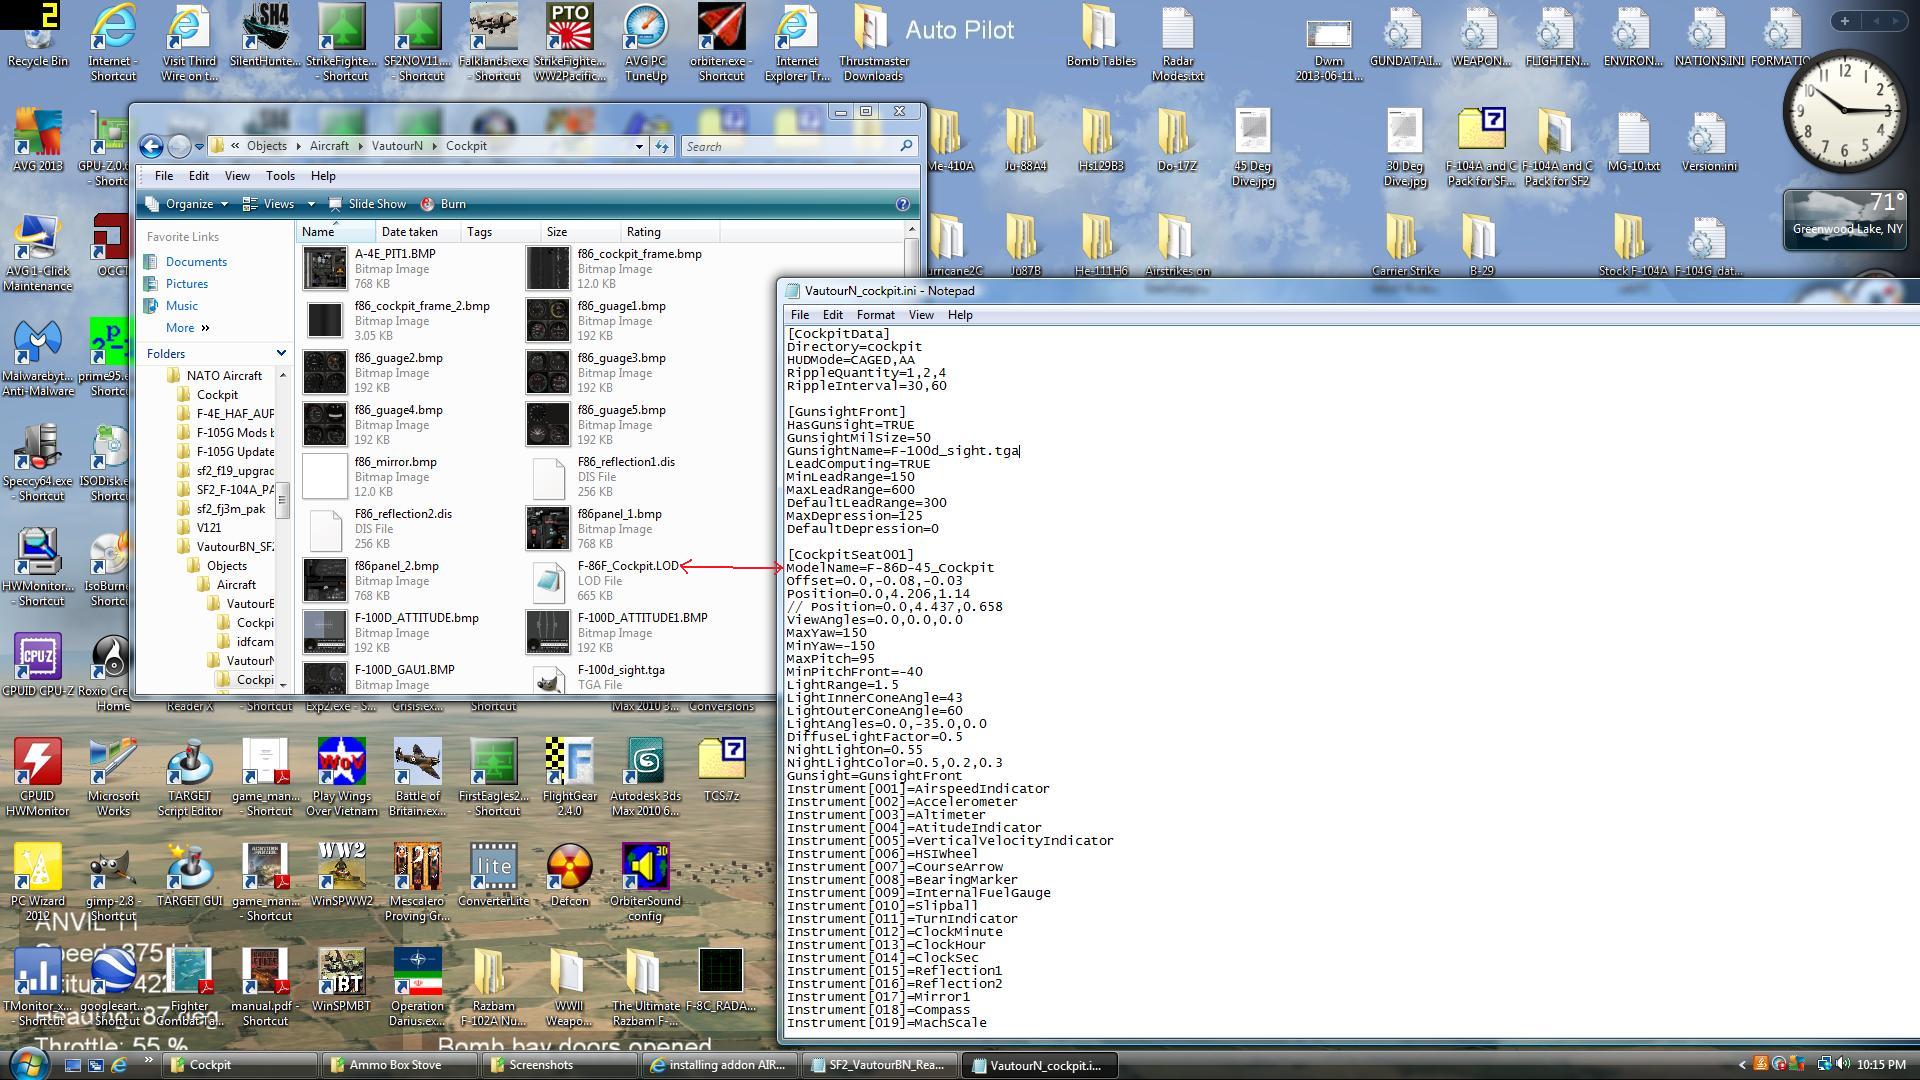Image resolution: width=1920 pixels, height=1080 pixels.
Task: Select the f86_mirror.bmp thumbnail
Action: (325, 477)
